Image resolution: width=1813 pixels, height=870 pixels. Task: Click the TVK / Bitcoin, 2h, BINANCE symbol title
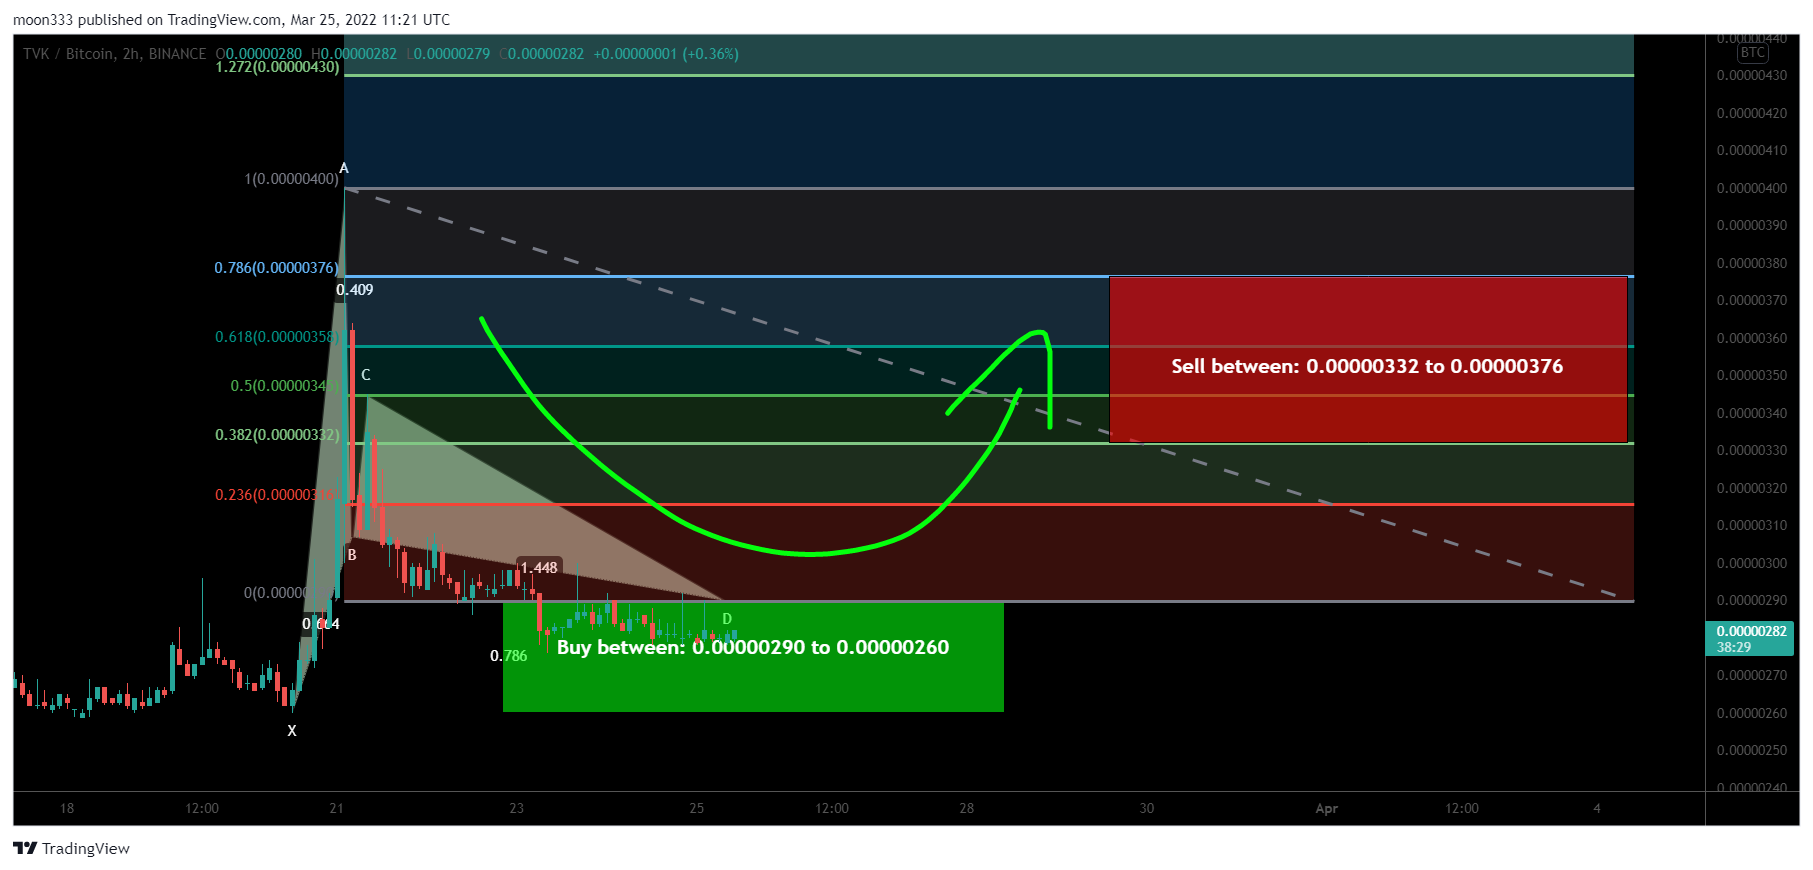pyautogui.click(x=115, y=54)
